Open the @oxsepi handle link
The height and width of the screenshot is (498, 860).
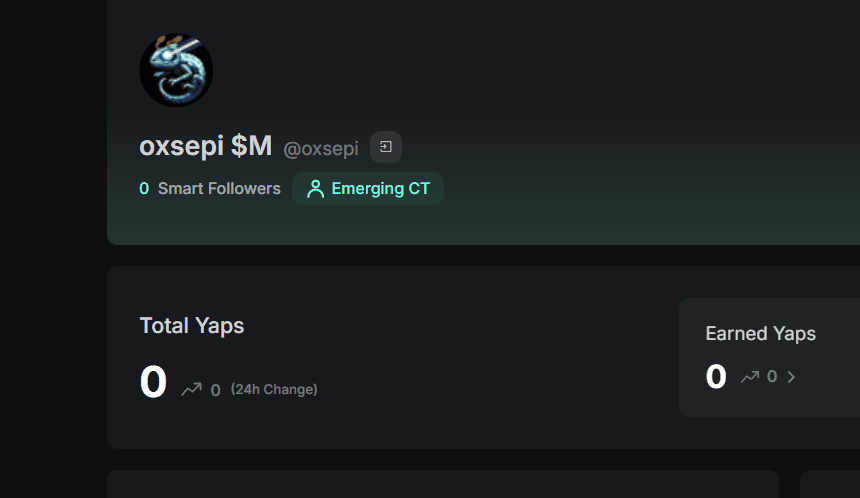click(320, 149)
